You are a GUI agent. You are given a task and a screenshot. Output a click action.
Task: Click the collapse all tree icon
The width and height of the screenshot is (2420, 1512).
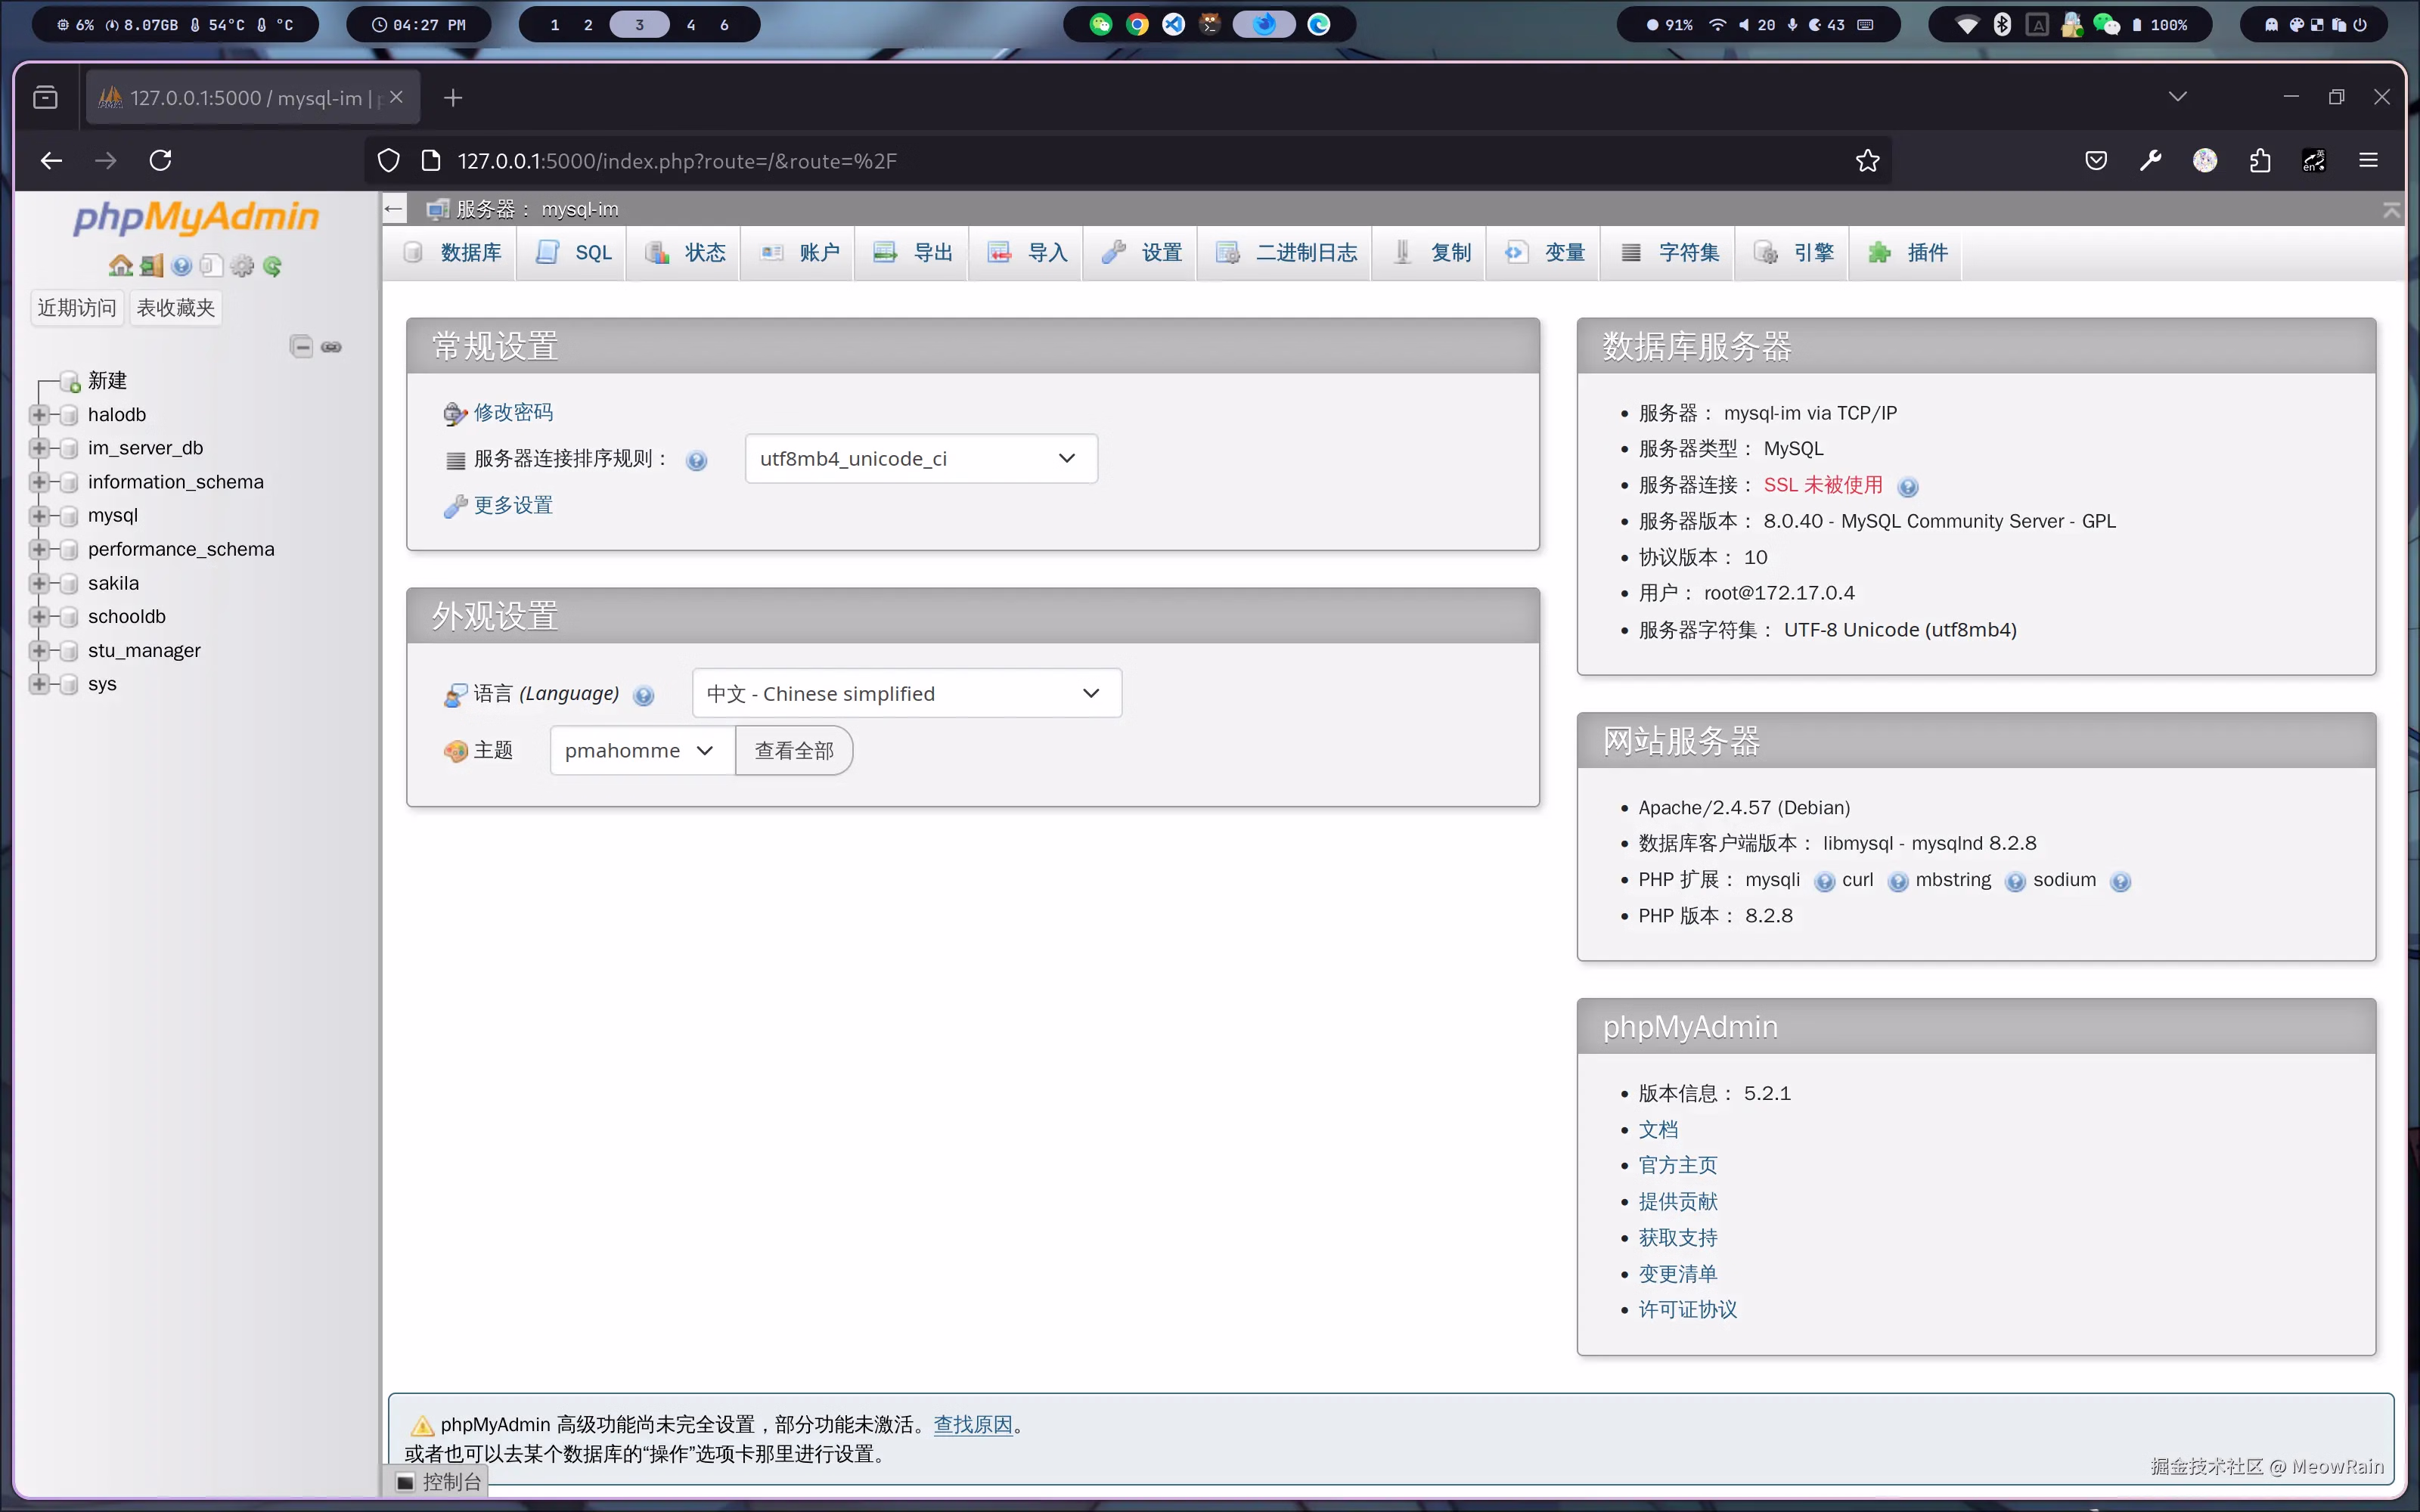301,347
